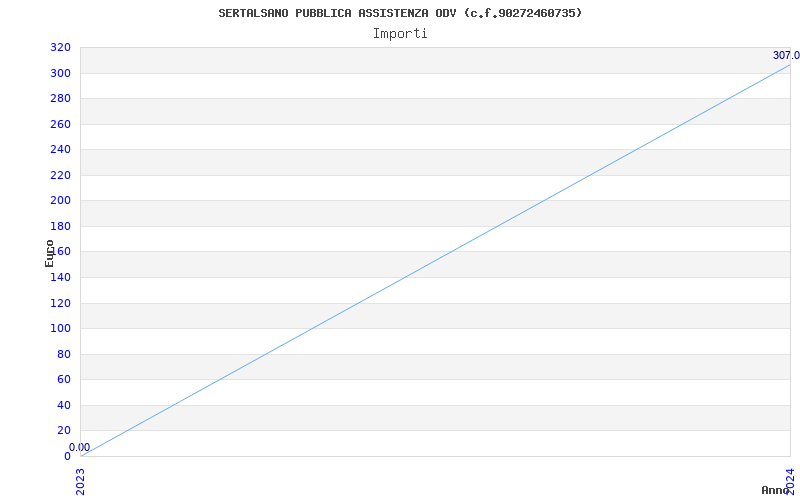Click the 240 y-axis tick label
Image resolution: width=800 pixels, height=500 pixels.
pos(60,149)
